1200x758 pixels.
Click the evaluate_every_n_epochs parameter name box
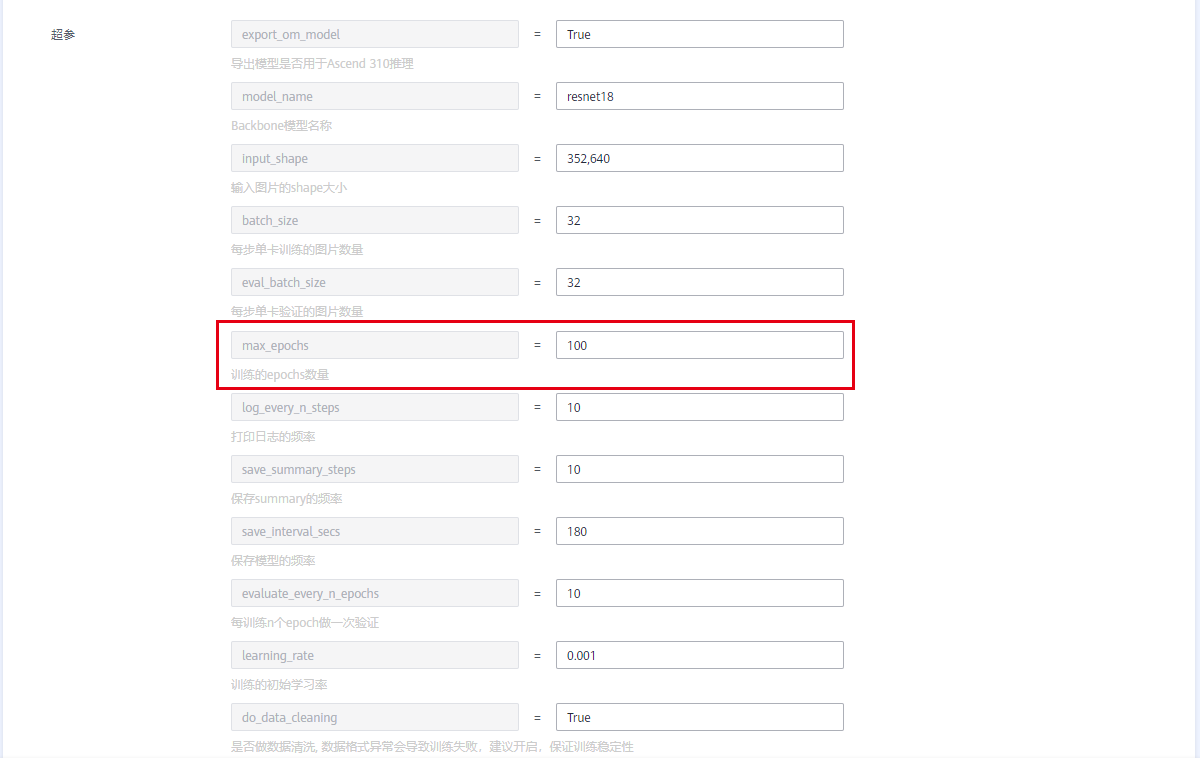coord(374,593)
